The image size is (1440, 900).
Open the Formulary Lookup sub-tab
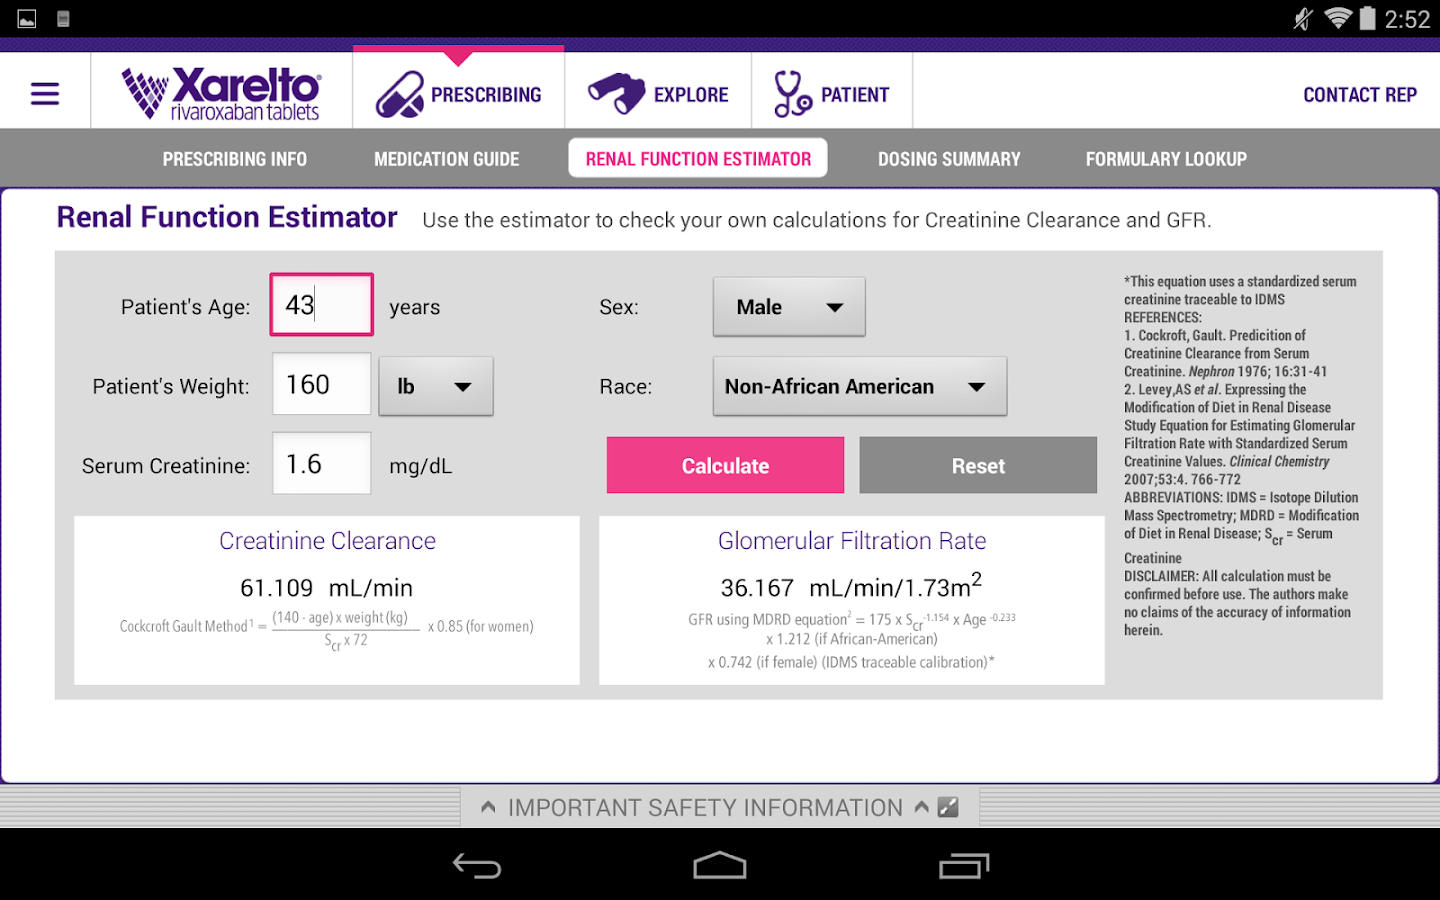pos(1166,159)
